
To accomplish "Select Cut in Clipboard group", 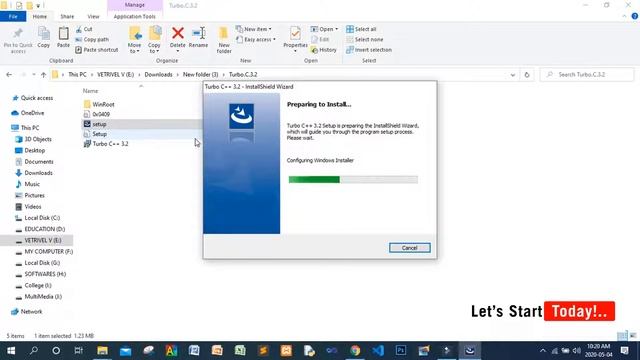I will click(x=84, y=29).
